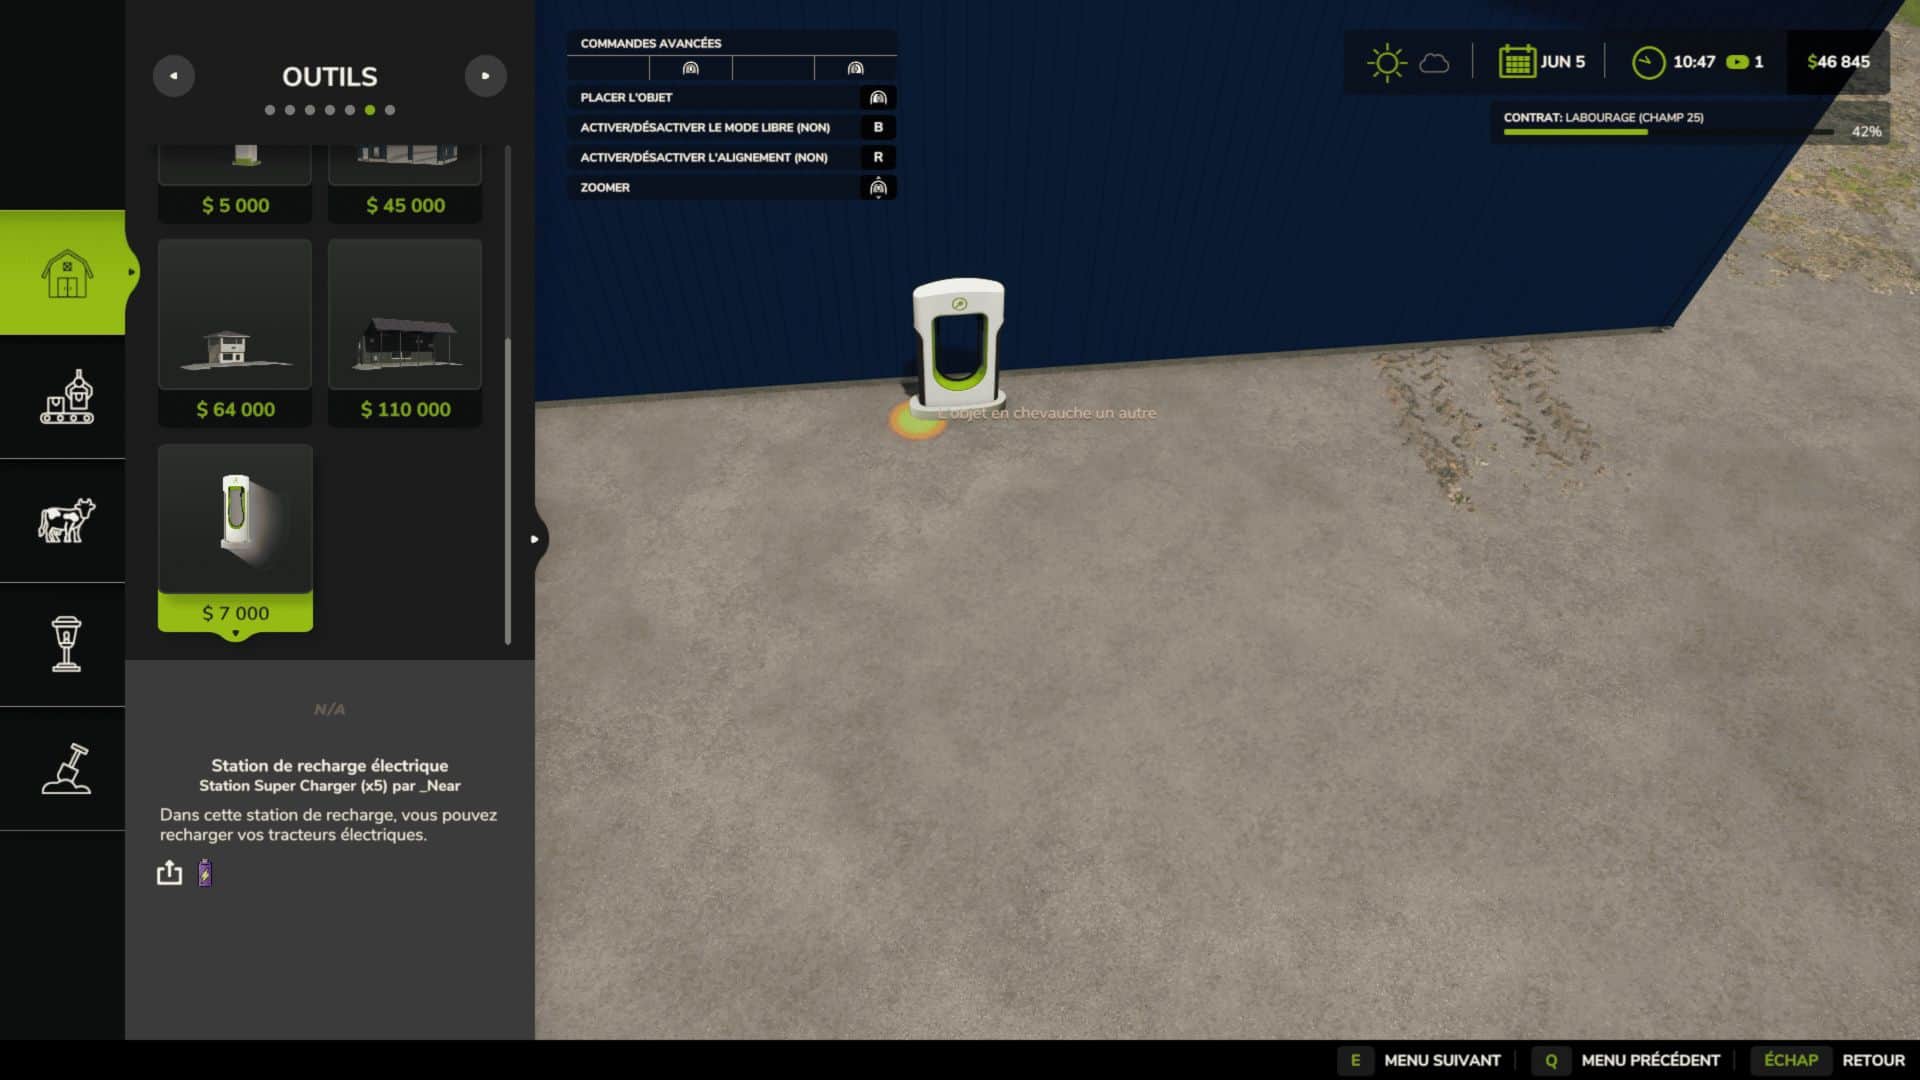The image size is (1920, 1080).
Task: Click Menu Suivant button
Action: coord(1441,1060)
